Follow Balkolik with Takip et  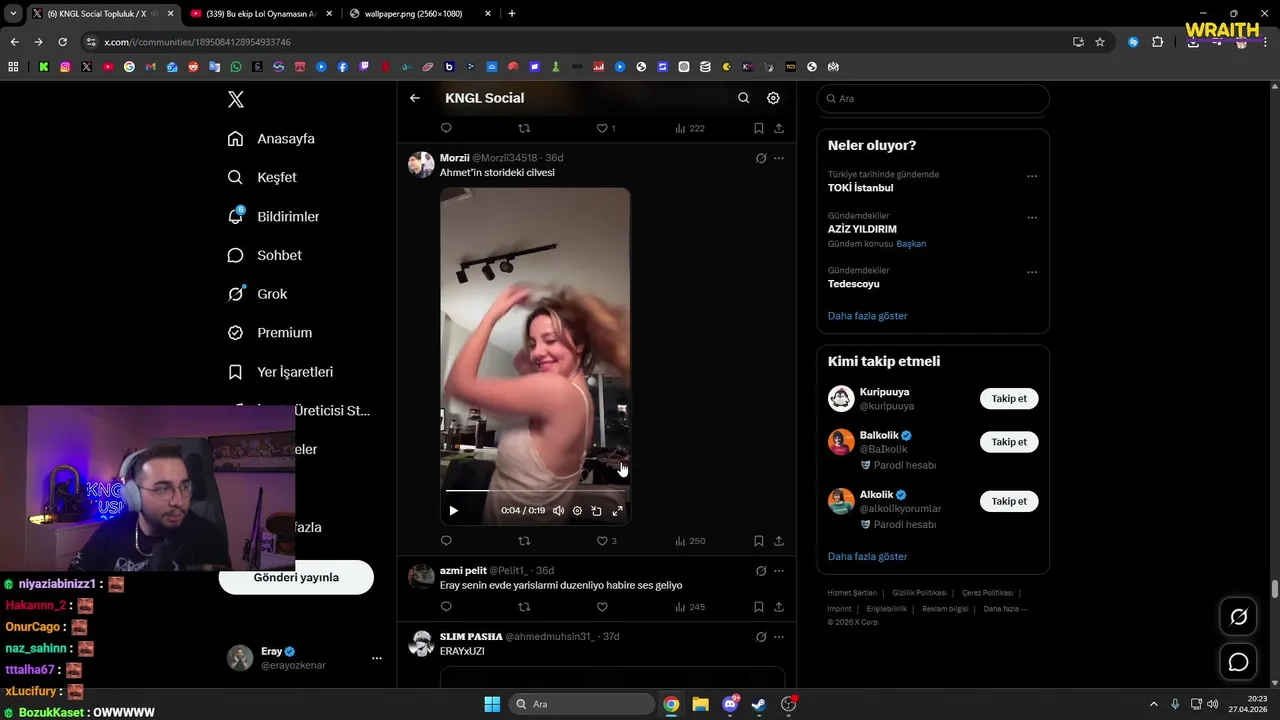point(1009,442)
